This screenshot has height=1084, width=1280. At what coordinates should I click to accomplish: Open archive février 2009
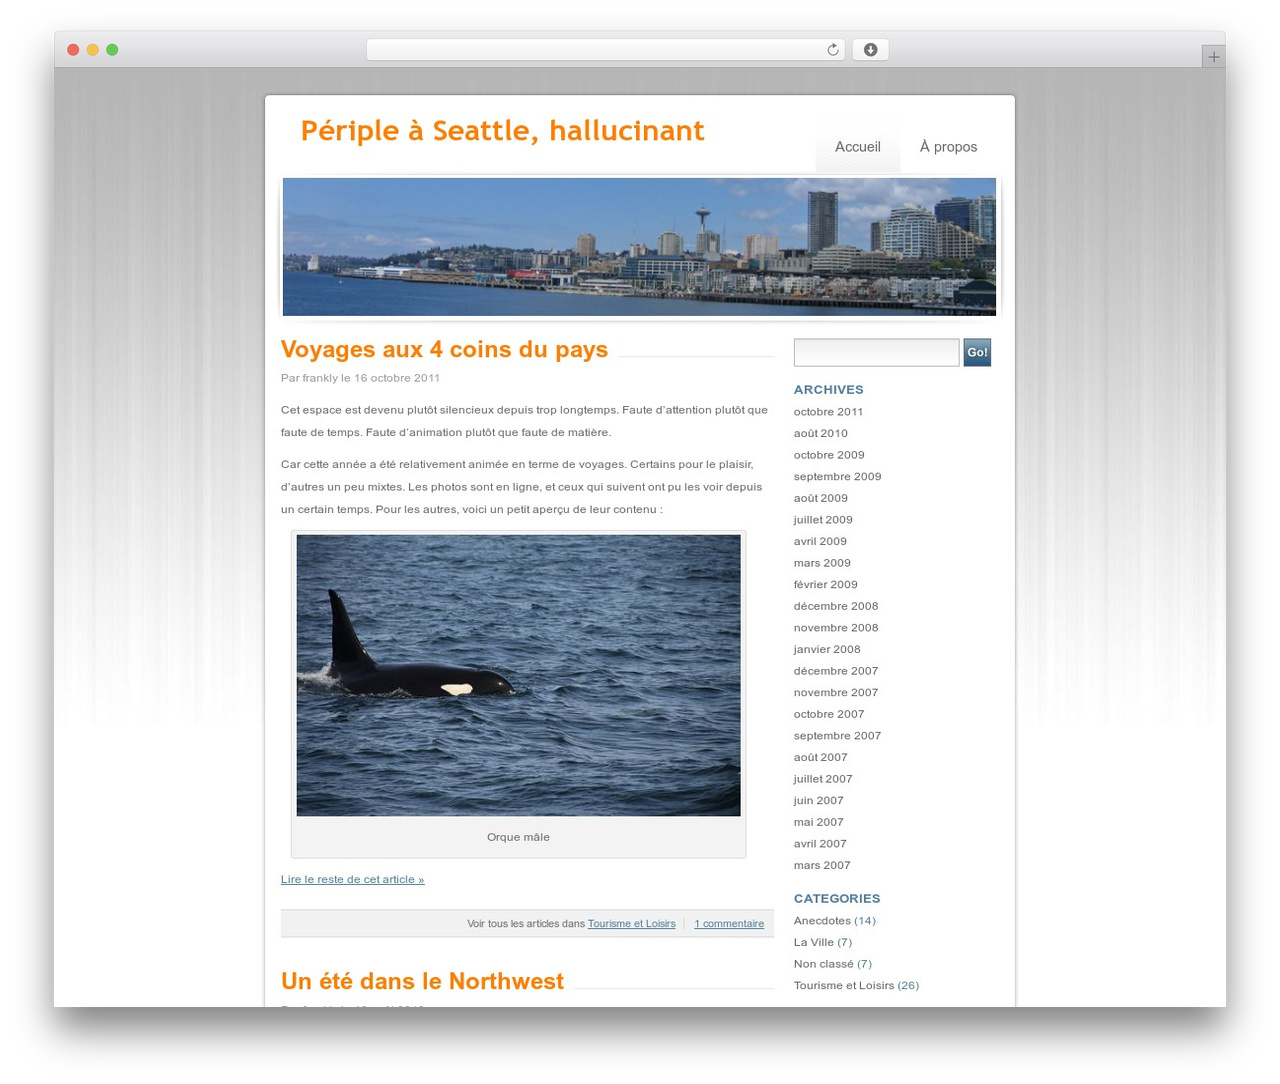pyautogui.click(x=825, y=585)
